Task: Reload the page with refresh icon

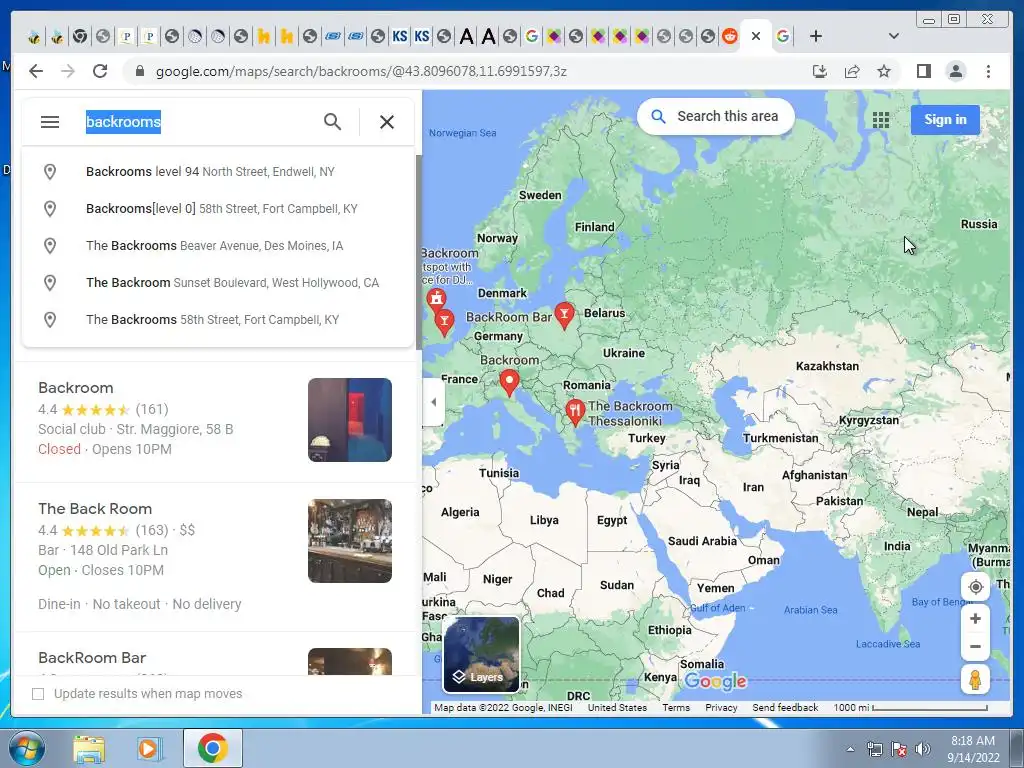Action: click(x=100, y=71)
